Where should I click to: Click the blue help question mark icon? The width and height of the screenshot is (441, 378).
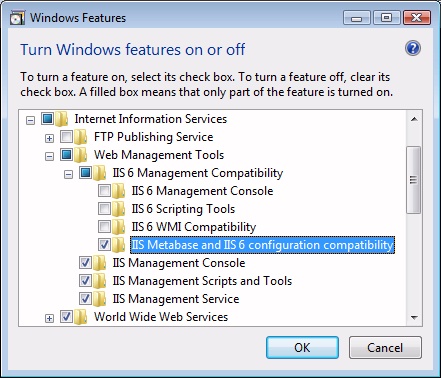(x=413, y=48)
